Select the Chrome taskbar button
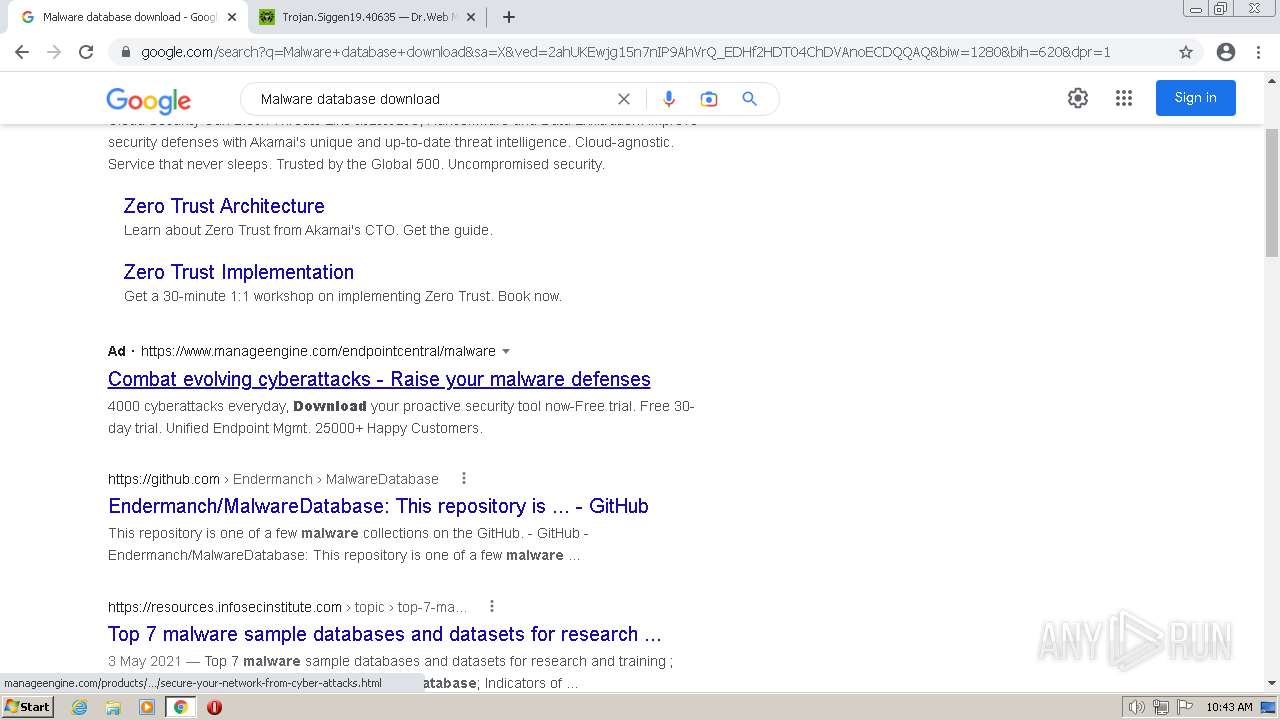 pos(181,707)
